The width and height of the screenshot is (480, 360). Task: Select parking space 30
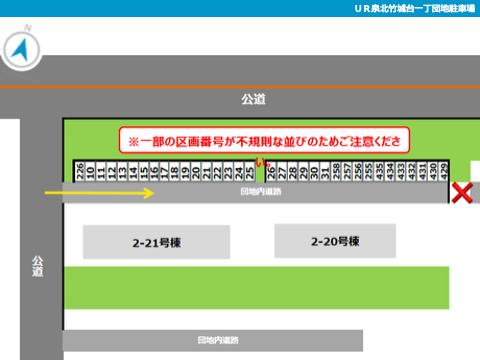314,171
